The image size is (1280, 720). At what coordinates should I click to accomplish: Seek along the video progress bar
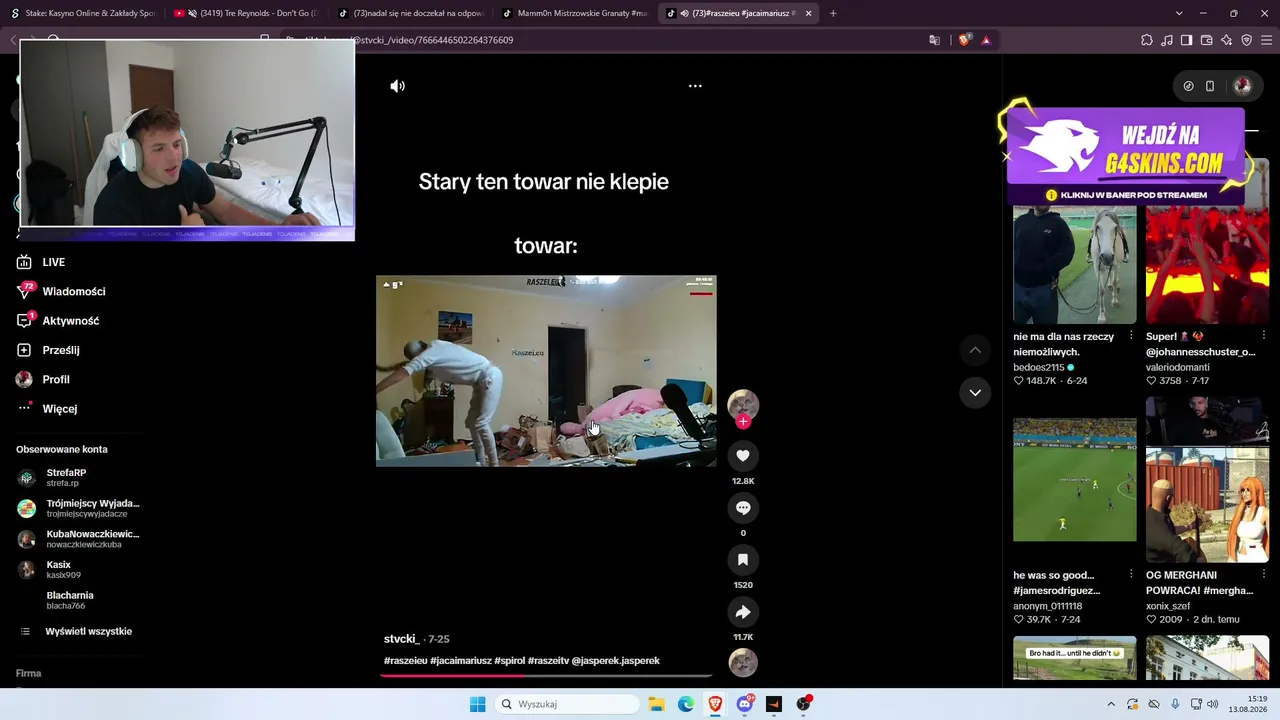tap(546, 676)
